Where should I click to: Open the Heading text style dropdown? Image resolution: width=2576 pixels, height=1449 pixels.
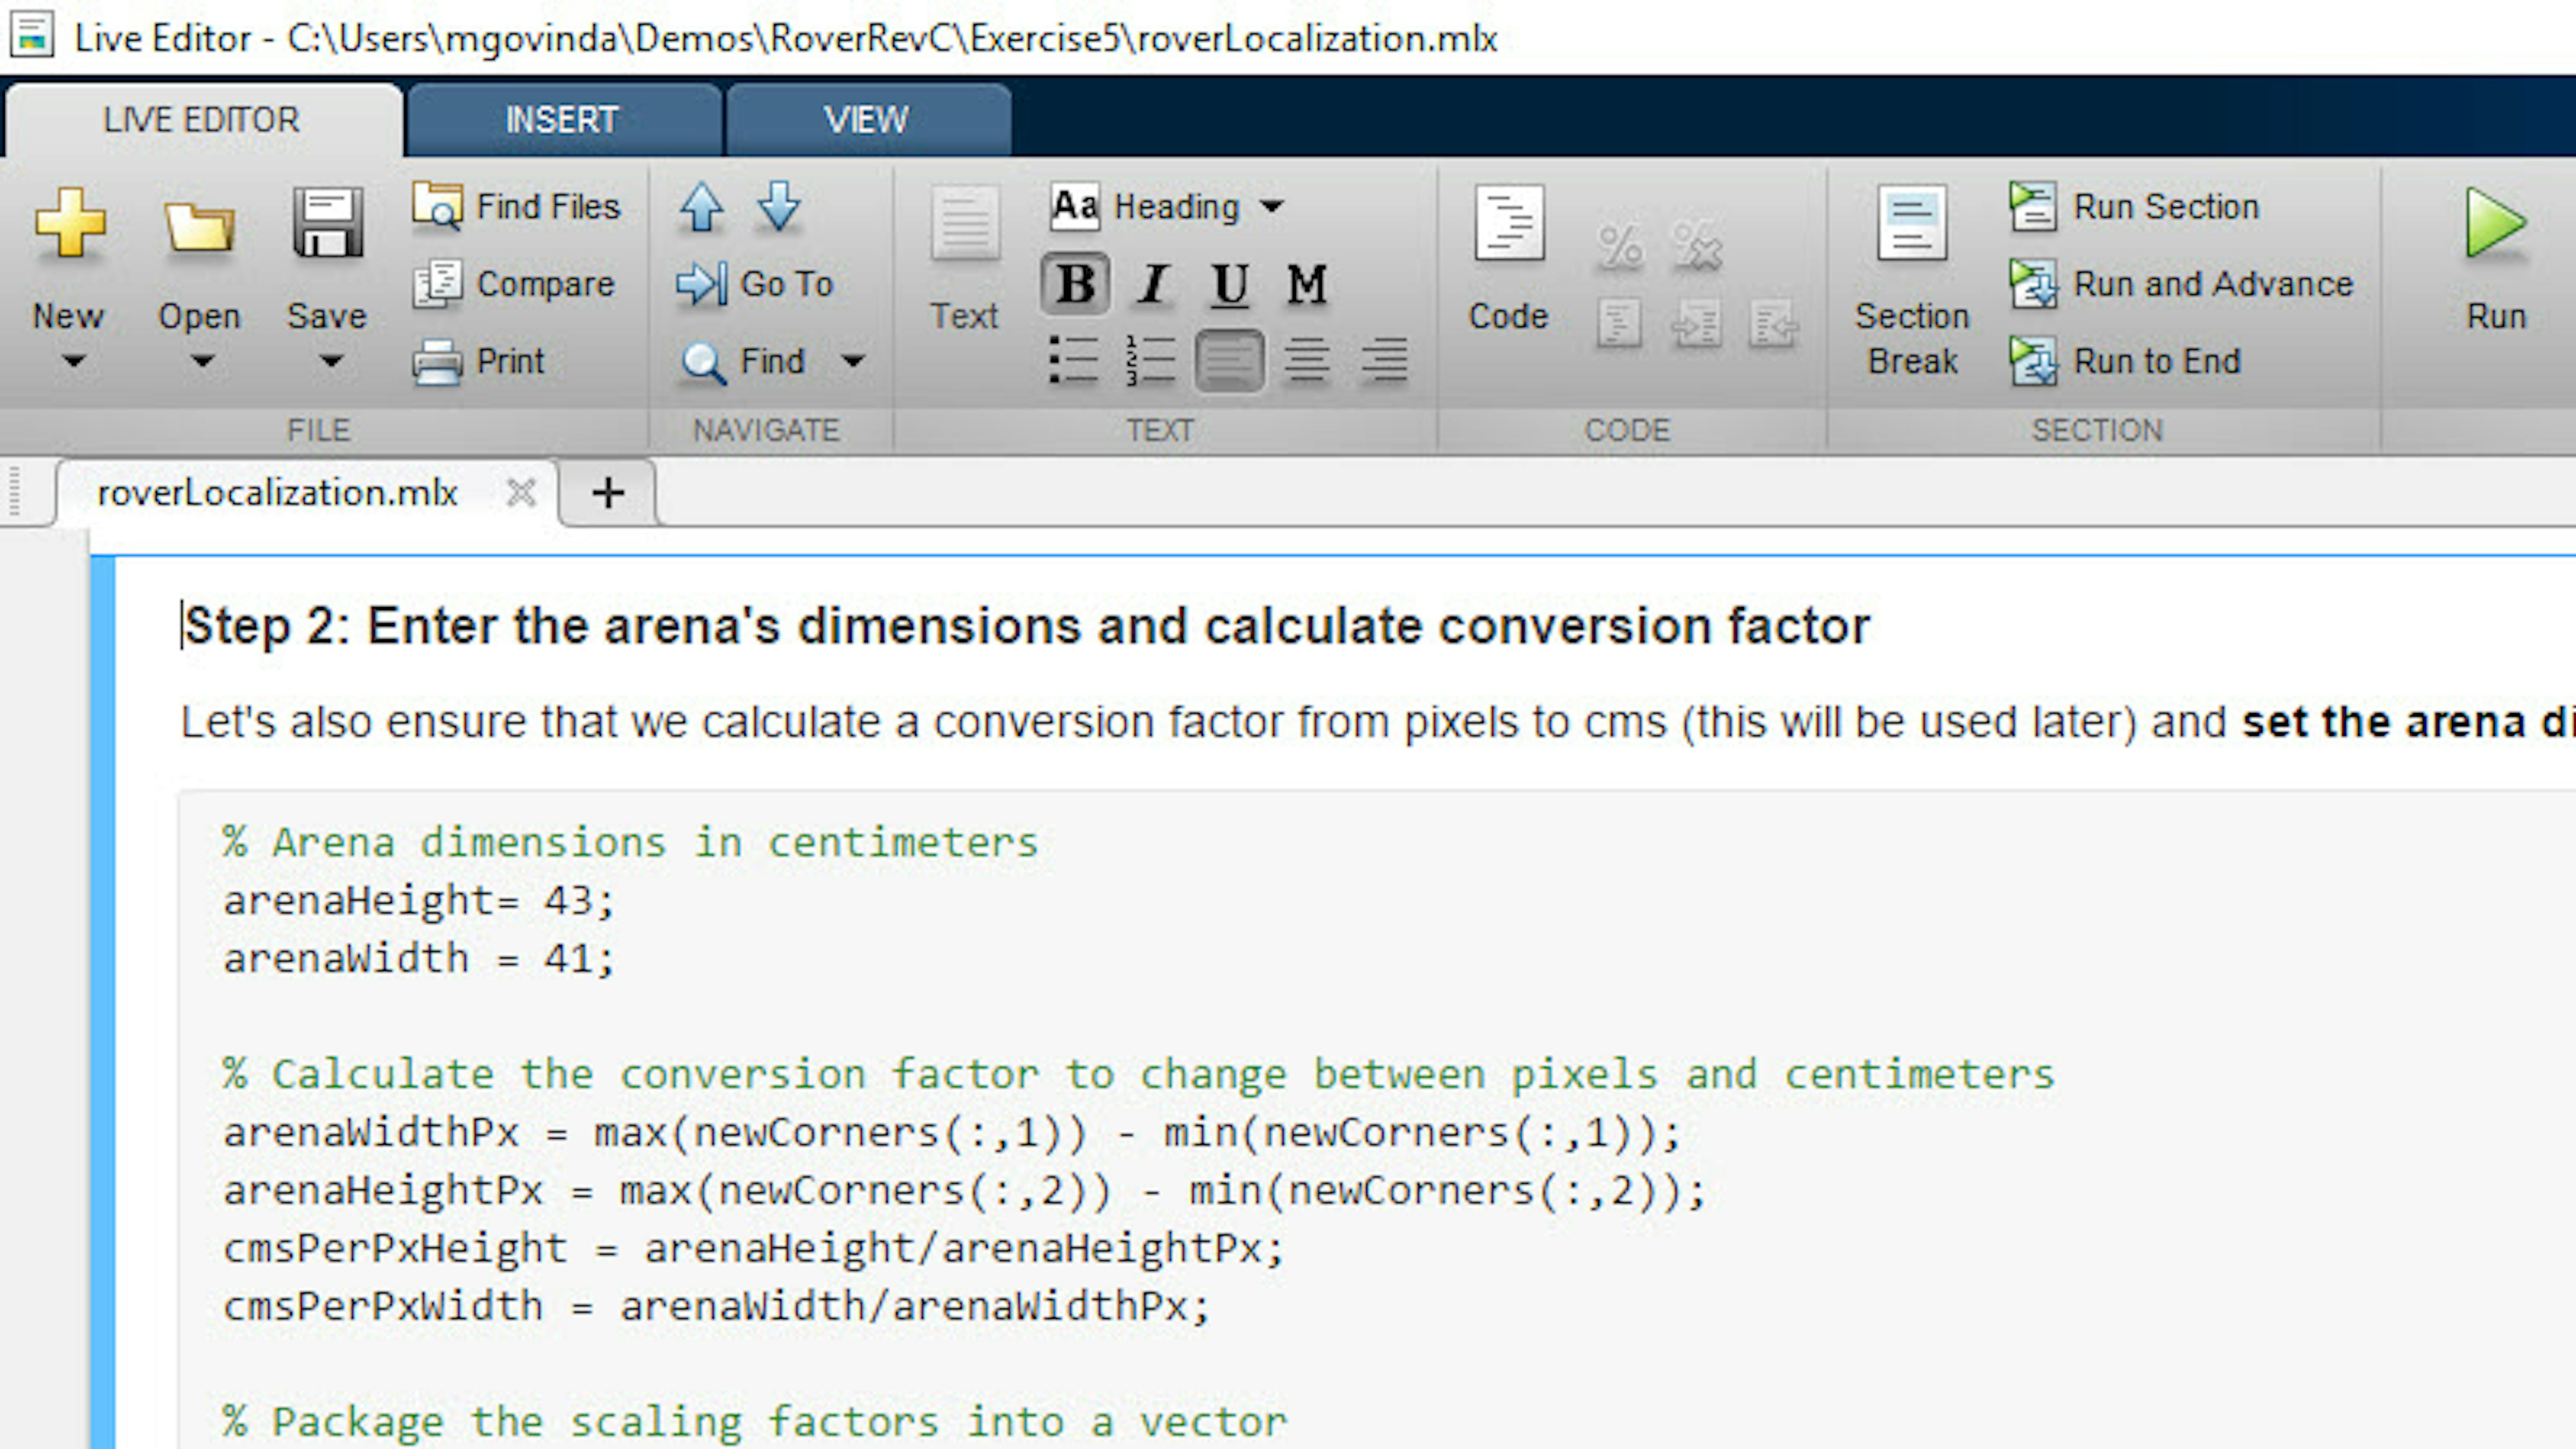(x=1168, y=206)
